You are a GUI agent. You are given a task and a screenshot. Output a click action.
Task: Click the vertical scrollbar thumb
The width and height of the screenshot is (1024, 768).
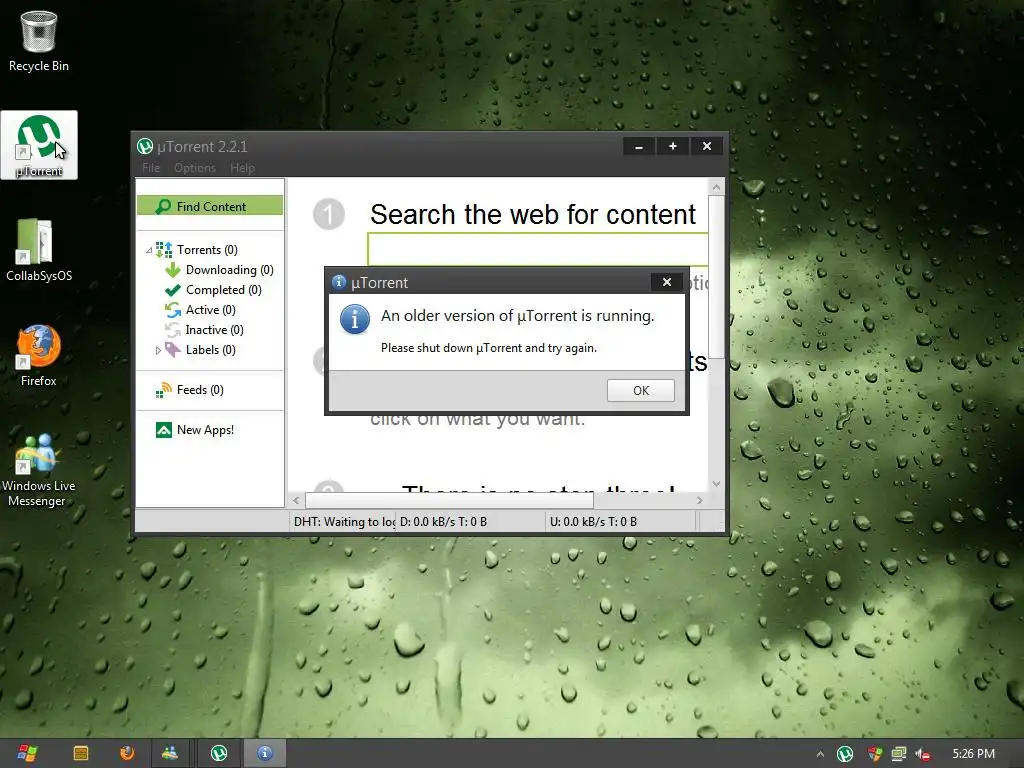[x=716, y=276]
